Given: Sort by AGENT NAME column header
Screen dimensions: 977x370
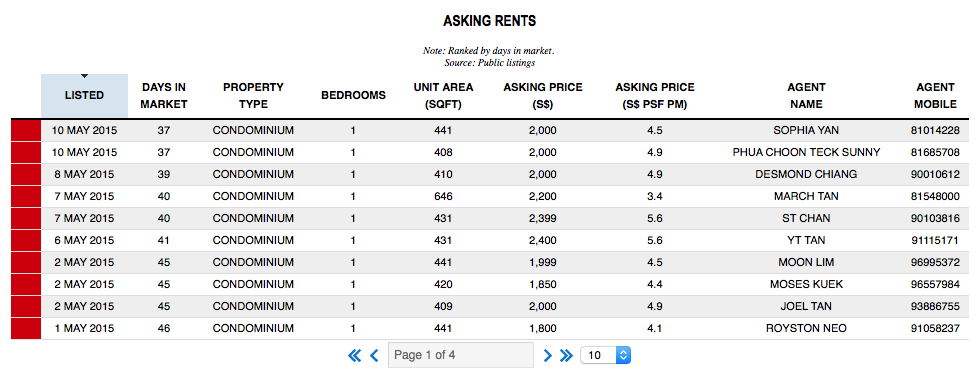Looking at the screenshot, I should pyautogui.click(x=806, y=96).
